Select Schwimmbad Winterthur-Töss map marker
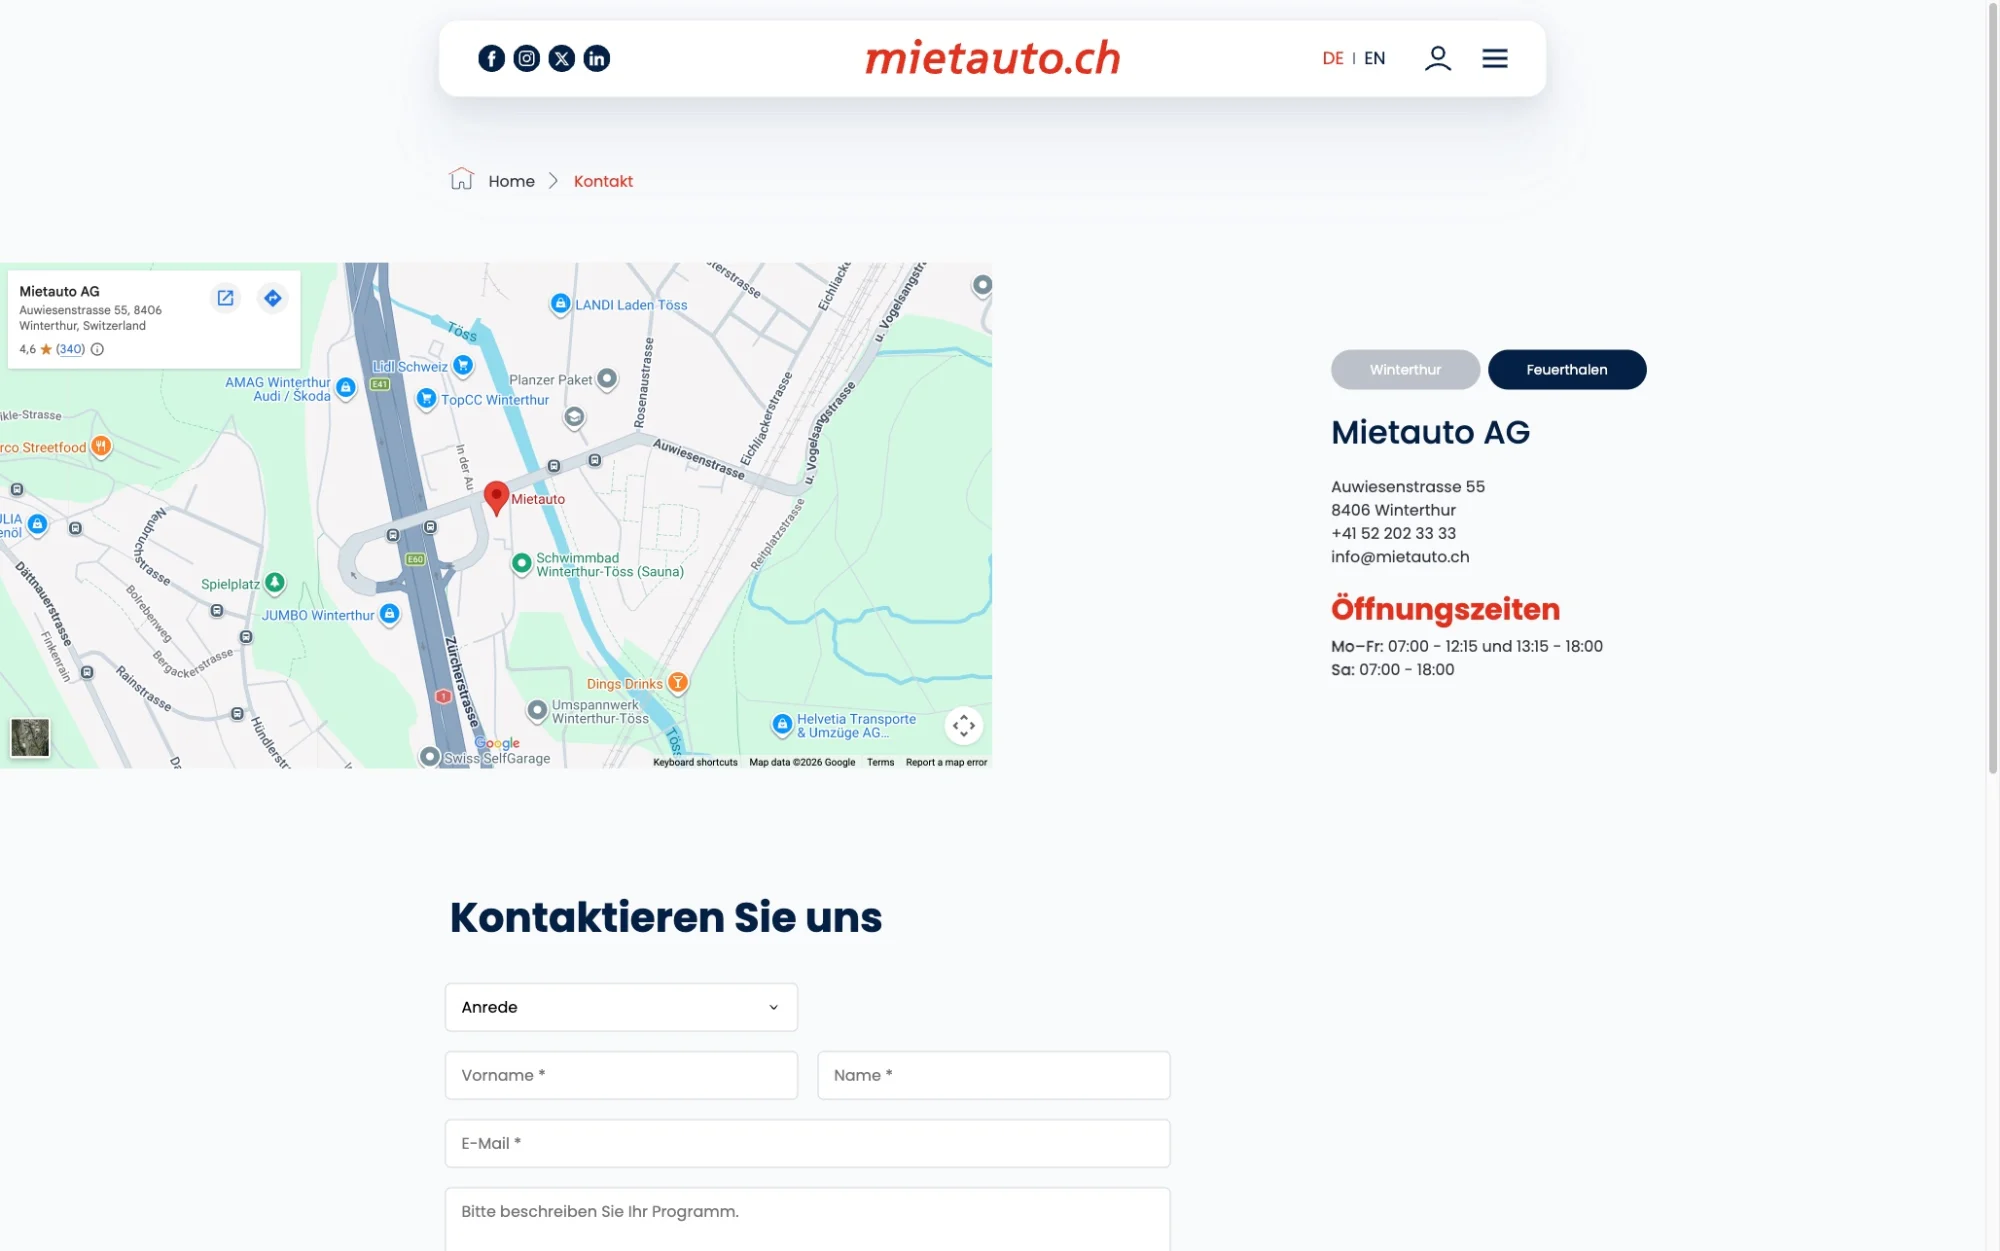This screenshot has width=2000, height=1251. (x=521, y=563)
